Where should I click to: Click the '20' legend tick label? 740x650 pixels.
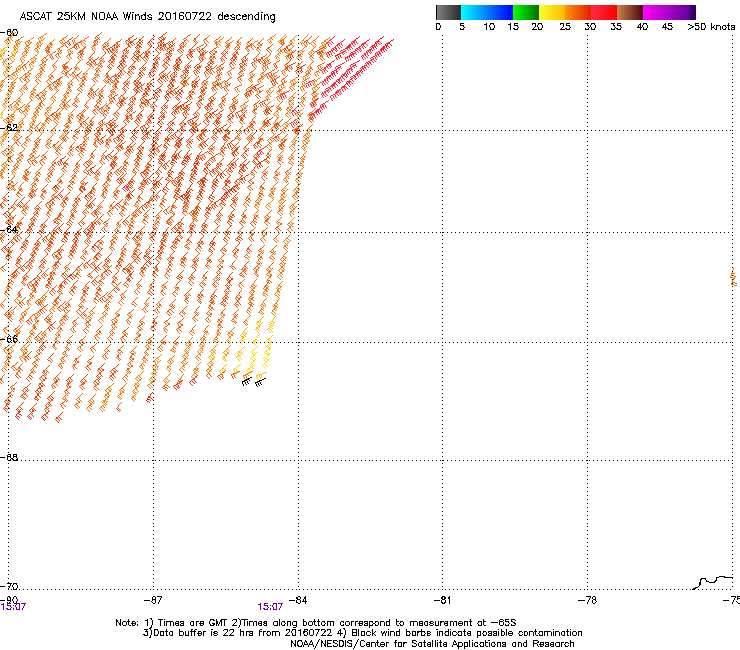click(x=537, y=27)
